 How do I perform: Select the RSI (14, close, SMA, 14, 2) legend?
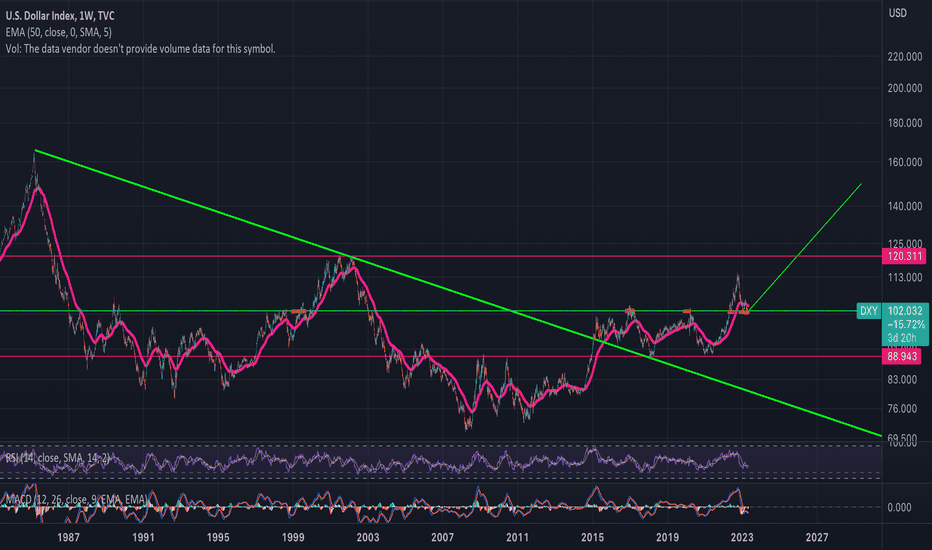click(57, 458)
